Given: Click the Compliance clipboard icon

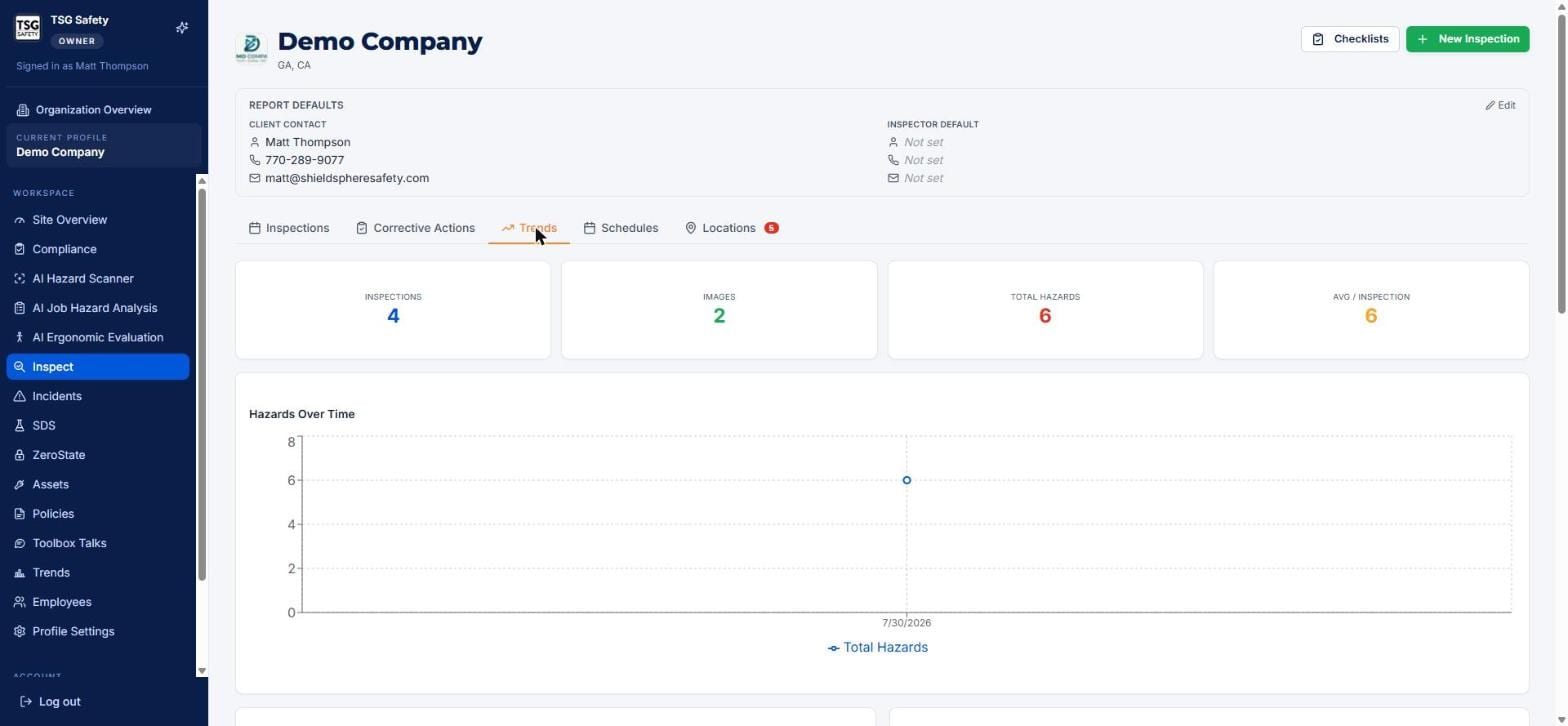Looking at the screenshot, I should (19, 249).
